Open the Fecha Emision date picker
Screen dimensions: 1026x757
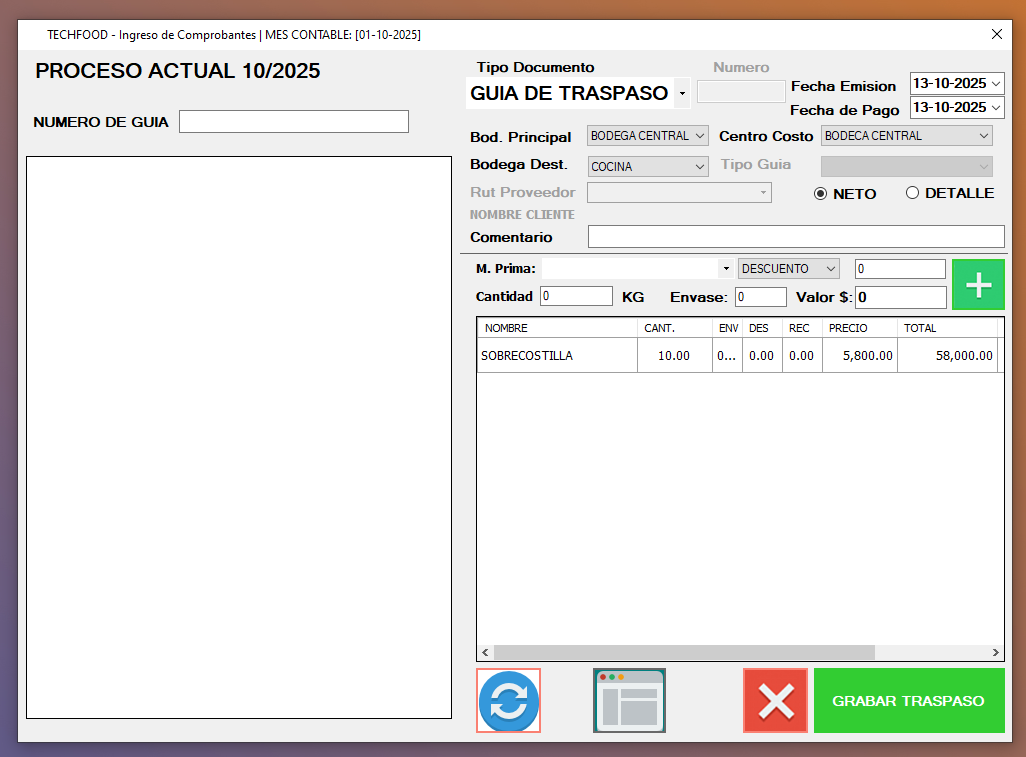[995, 83]
